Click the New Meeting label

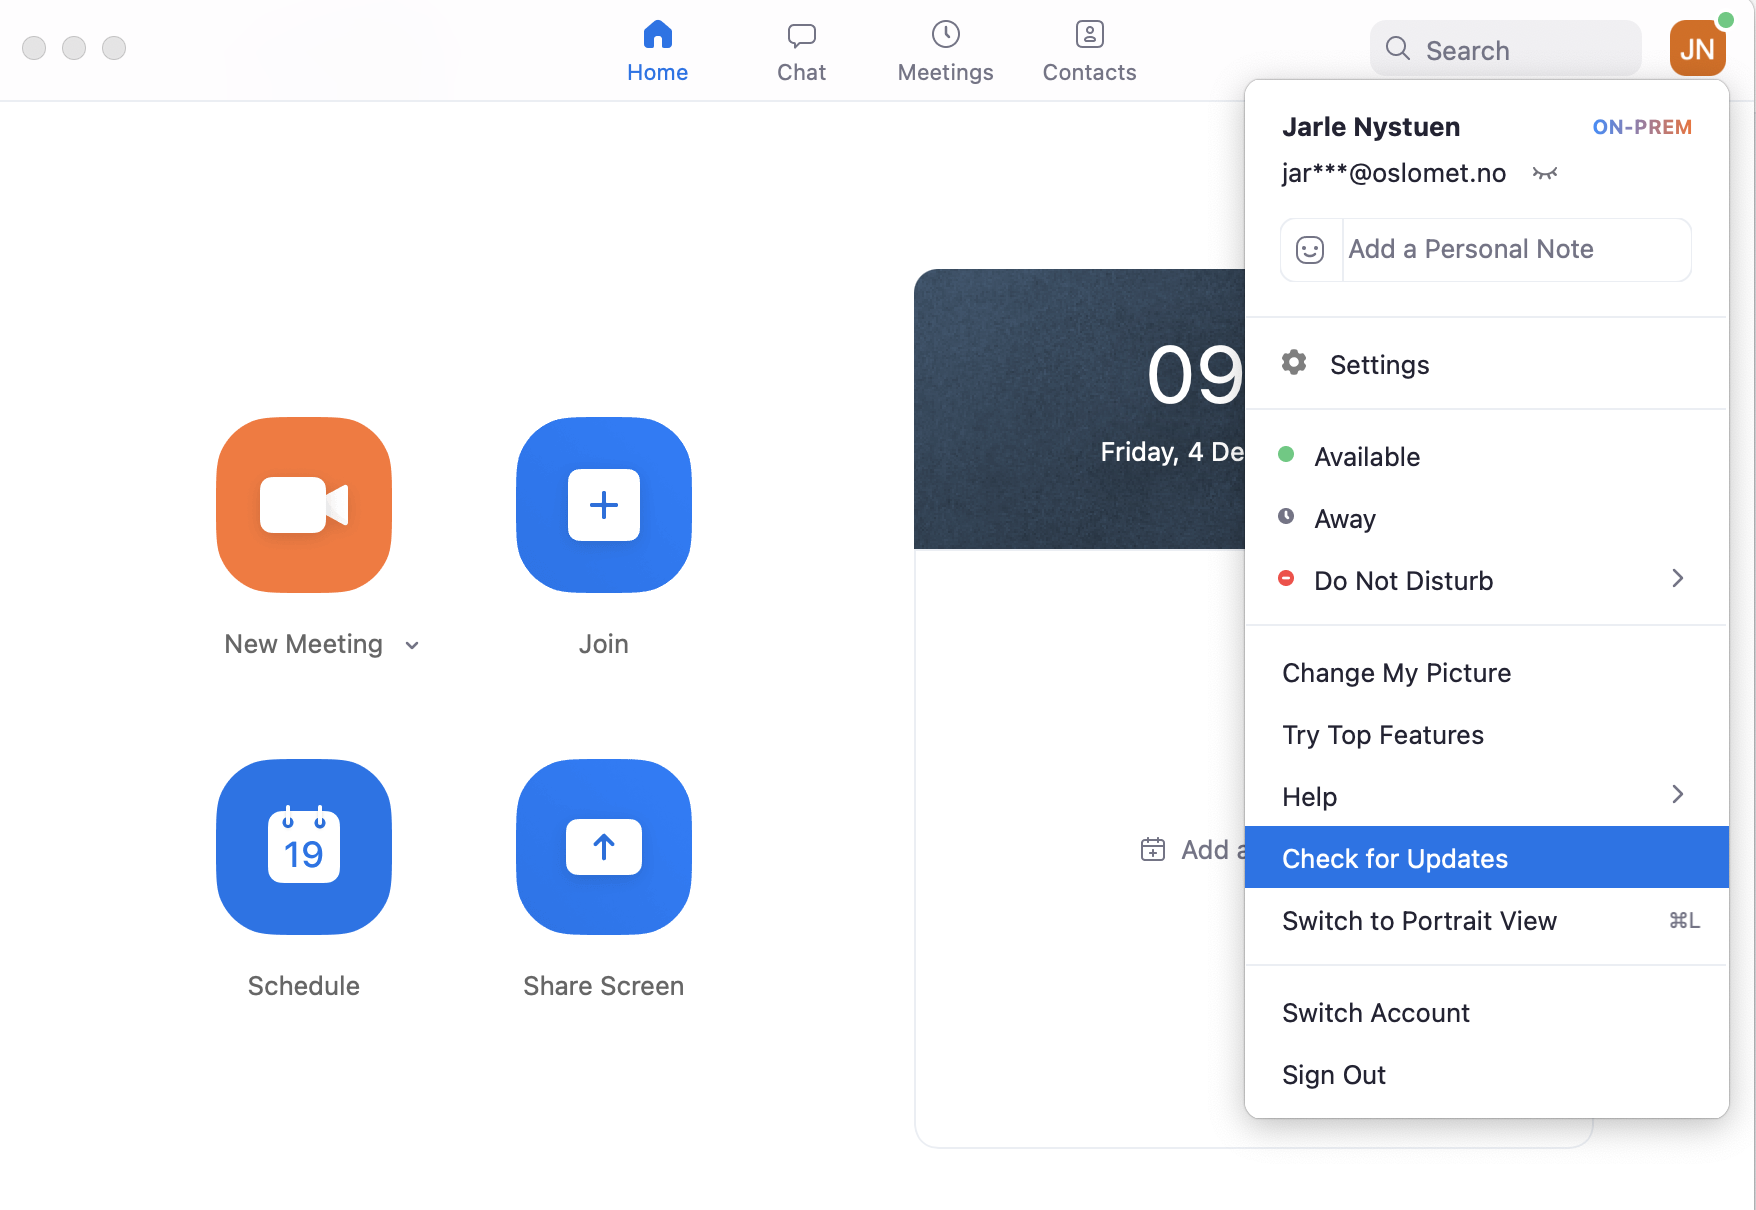click(x=304, y=645)
